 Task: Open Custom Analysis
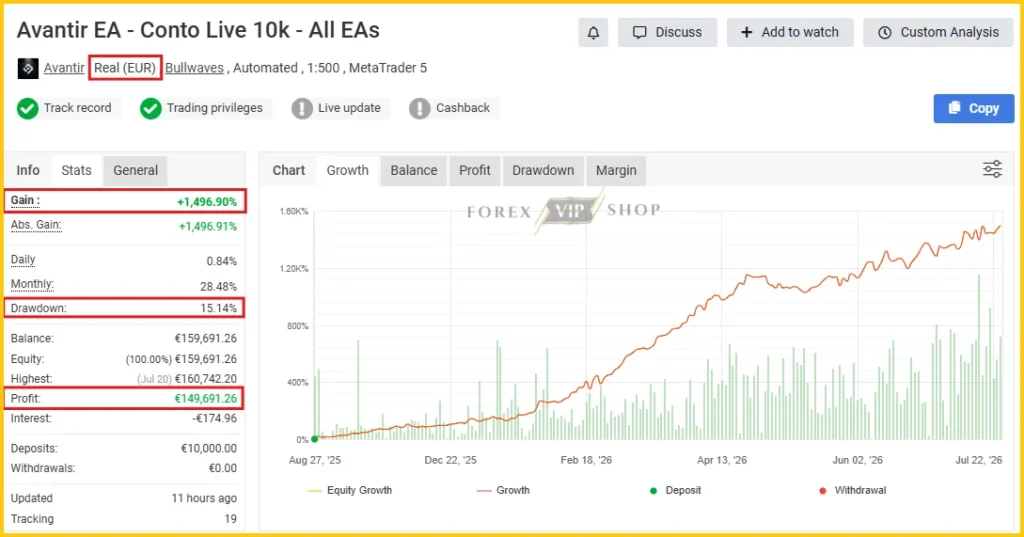tap(938, 33)
